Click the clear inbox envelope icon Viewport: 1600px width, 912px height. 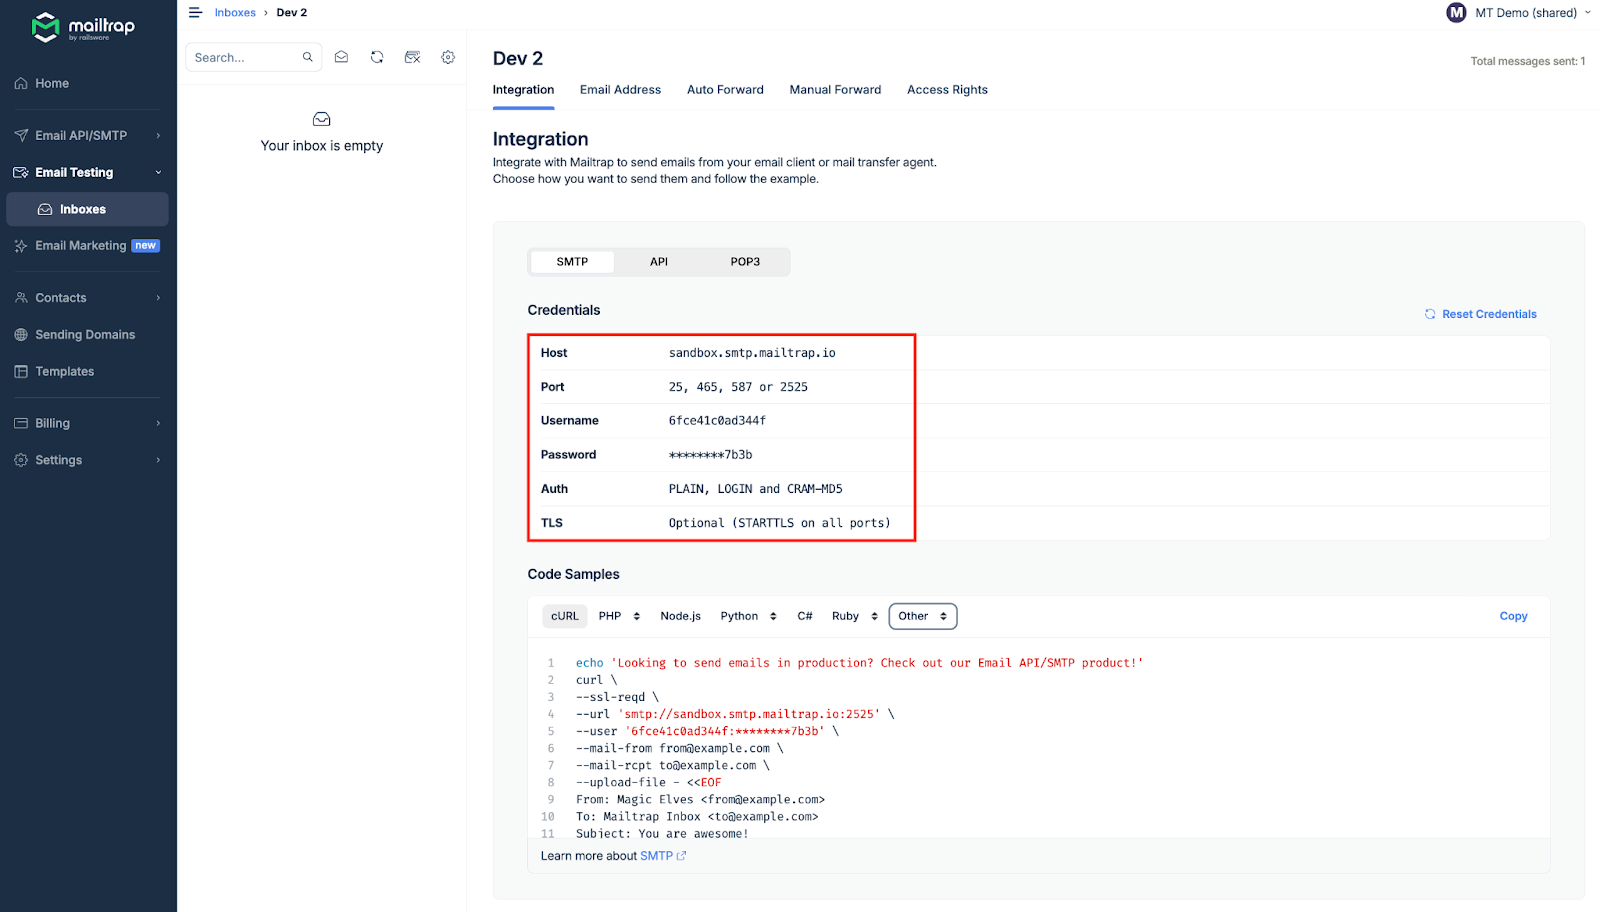(x=412, y=57)
